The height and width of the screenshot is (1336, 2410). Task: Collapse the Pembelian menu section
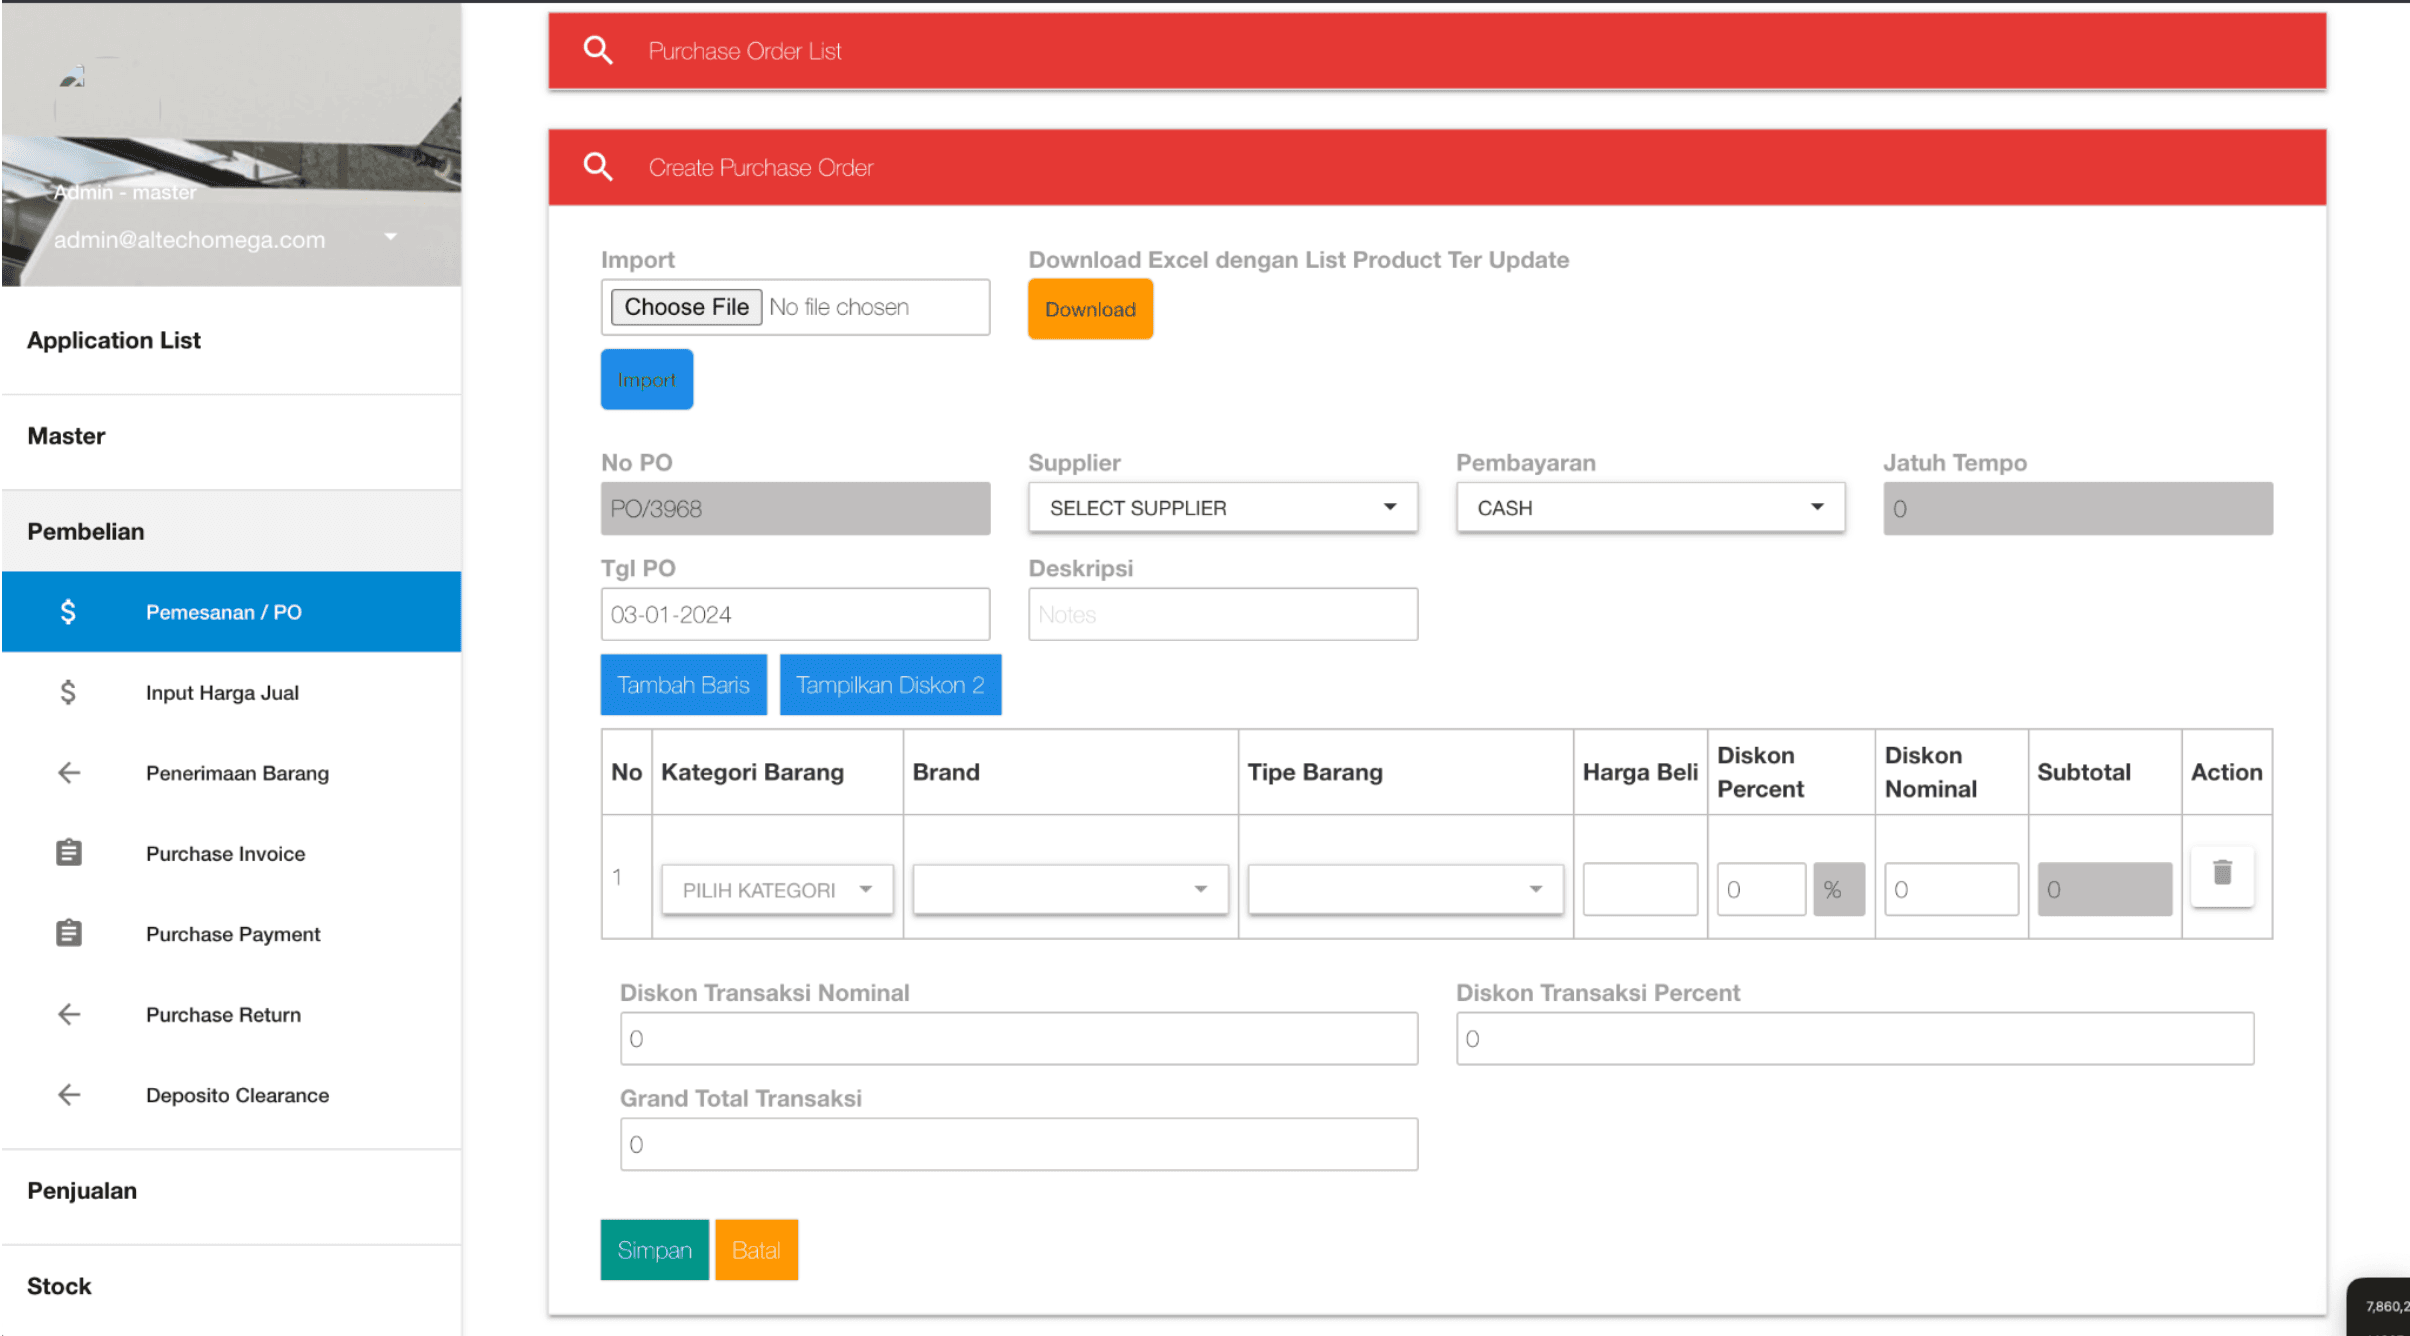(x=231, y=531)
